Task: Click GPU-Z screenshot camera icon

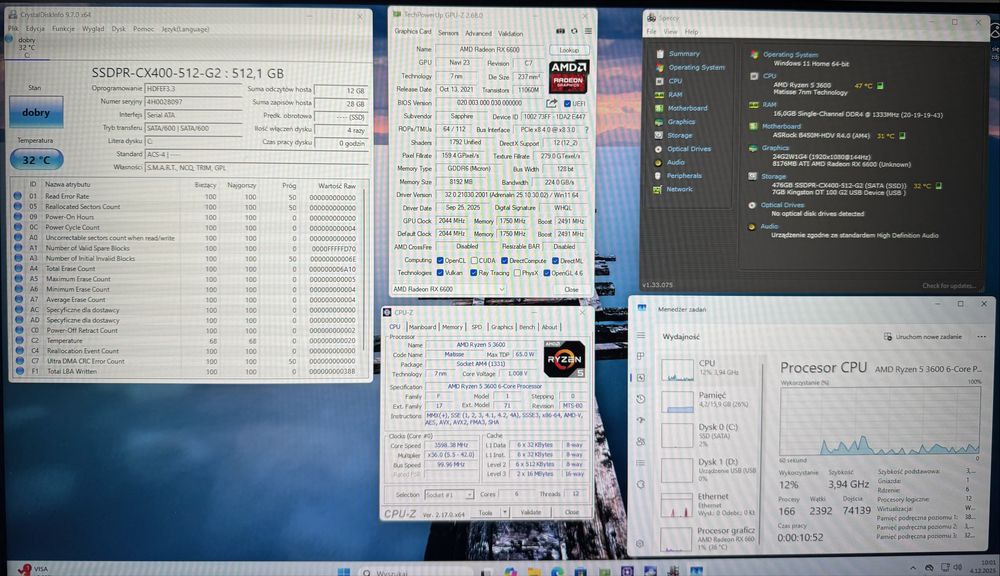Action: coord(560,31)
